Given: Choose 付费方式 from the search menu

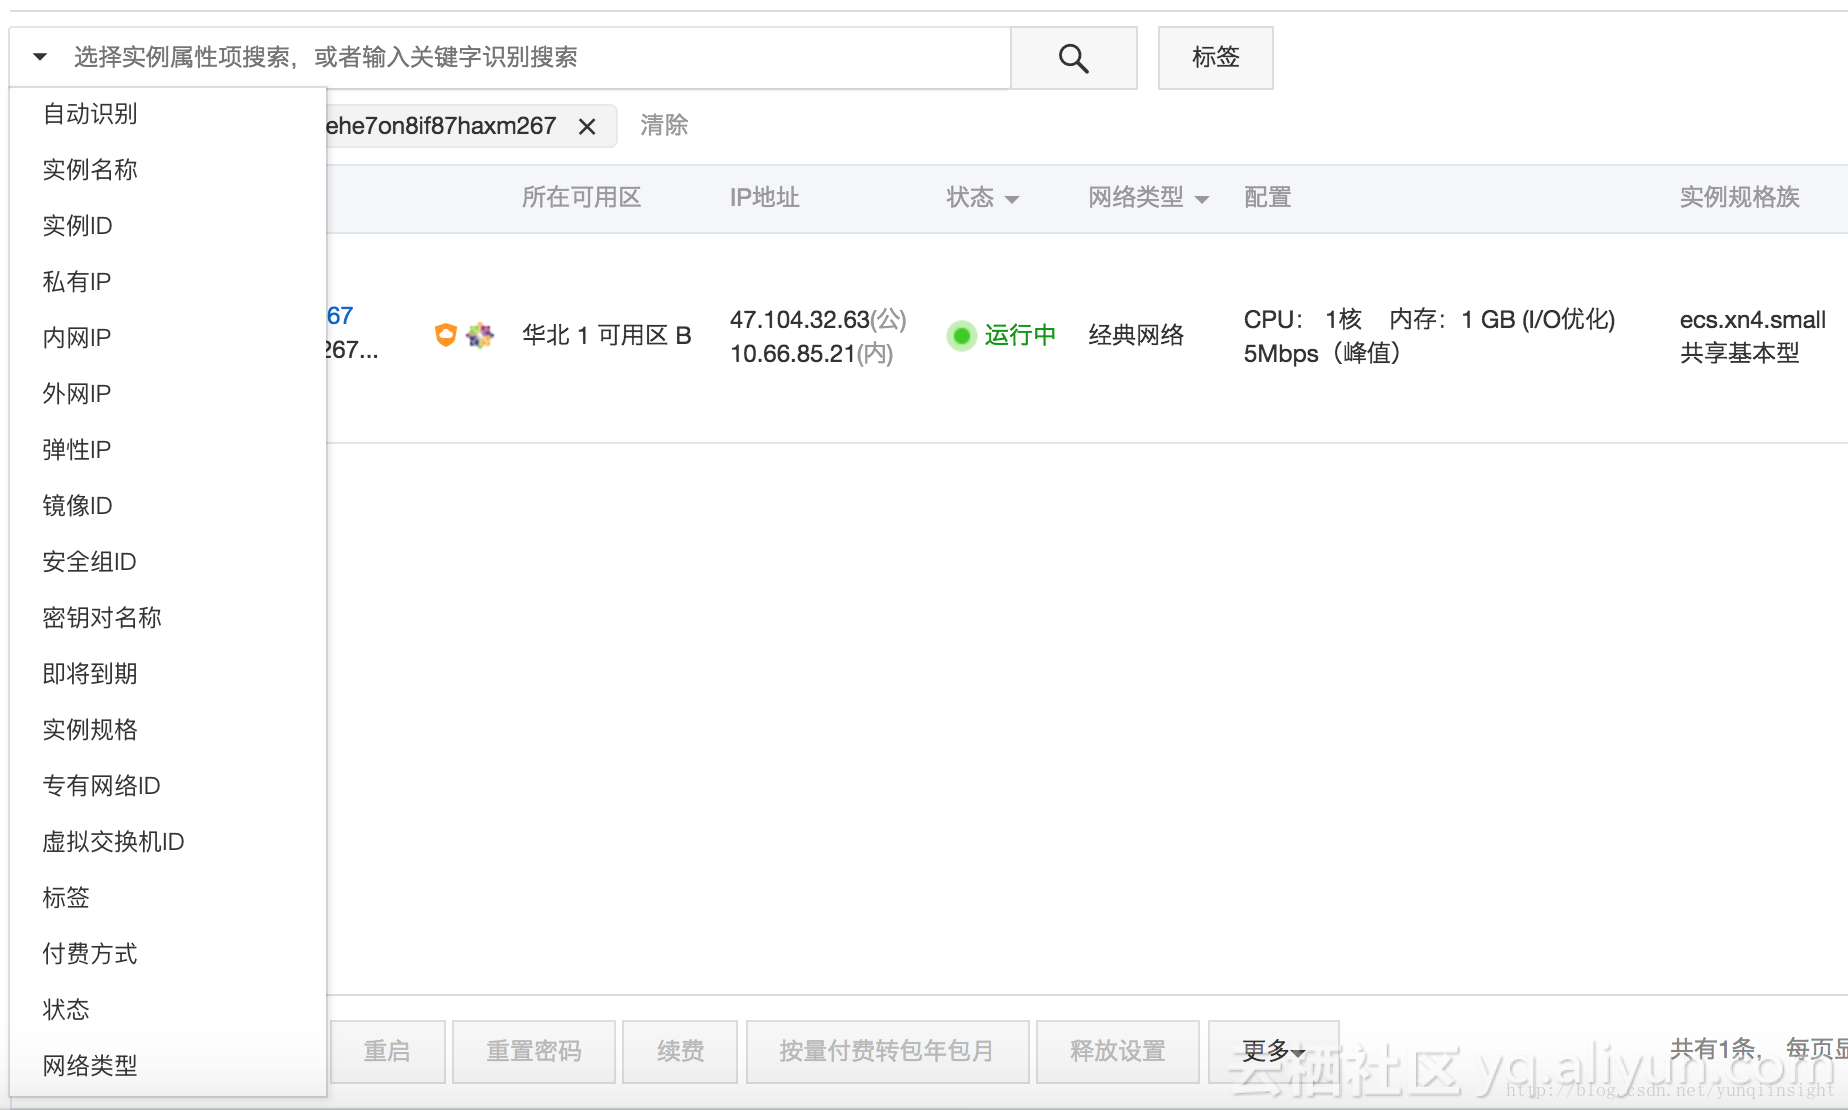Looking at the screenshot, I should coord(168,954).
